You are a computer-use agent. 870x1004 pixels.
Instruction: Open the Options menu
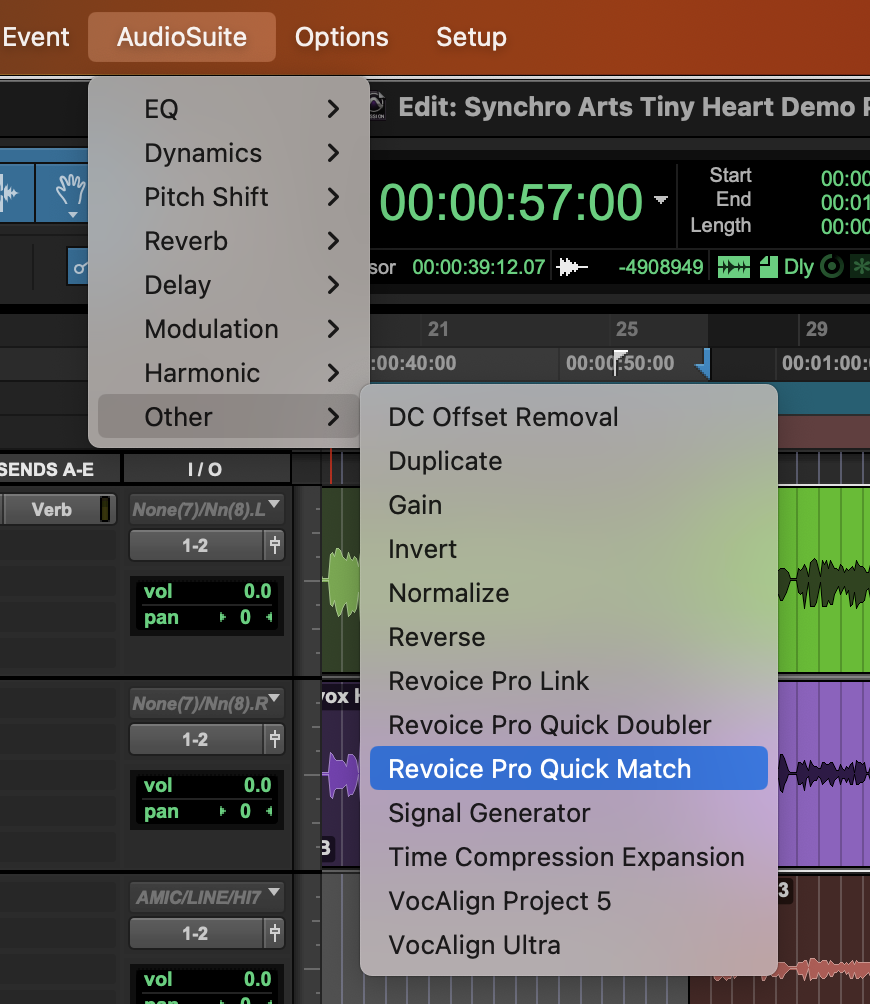tap(341, 37)
